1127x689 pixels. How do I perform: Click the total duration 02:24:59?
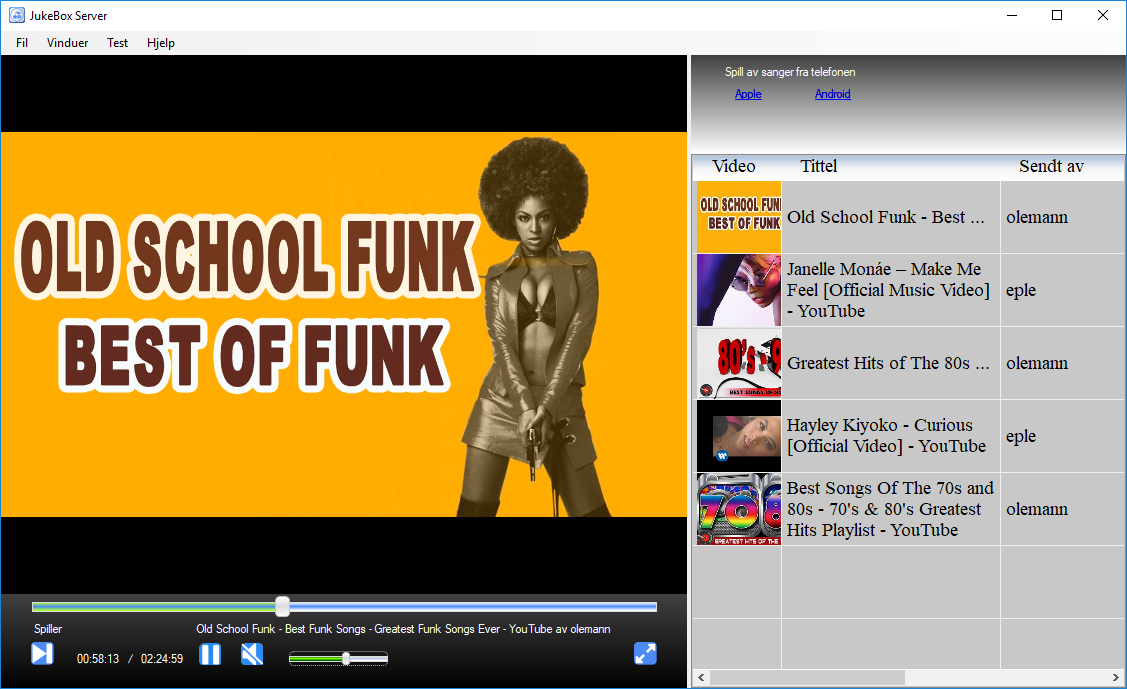pyautogui.click(x=162, y=659)
